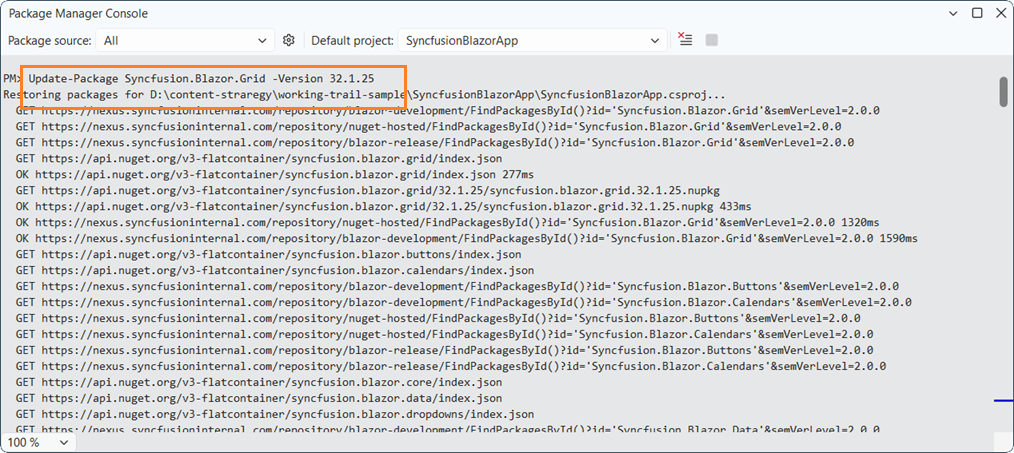Image resolution: width=1014 pixels, height=453 pixels.
Task: Open the 100 % zoom level dropdown
Action: (38, 443)
